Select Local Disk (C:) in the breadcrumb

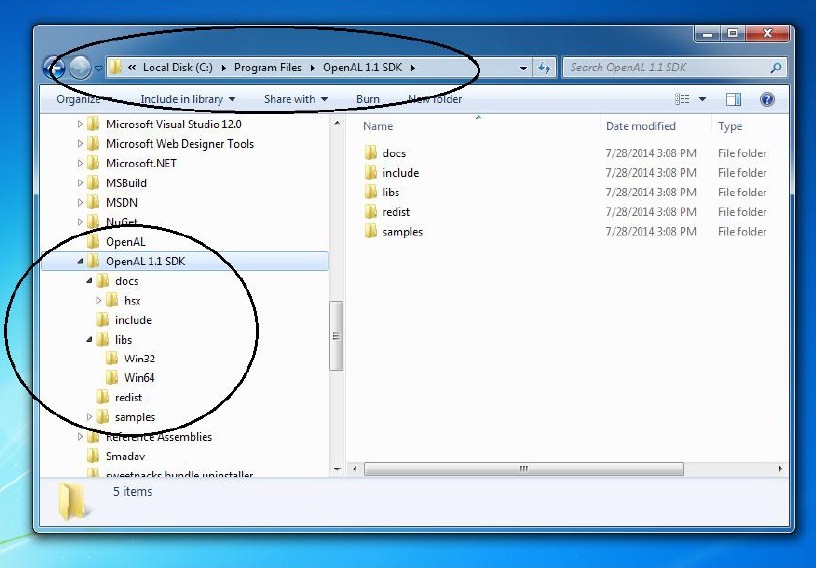(x=177, y=67)
